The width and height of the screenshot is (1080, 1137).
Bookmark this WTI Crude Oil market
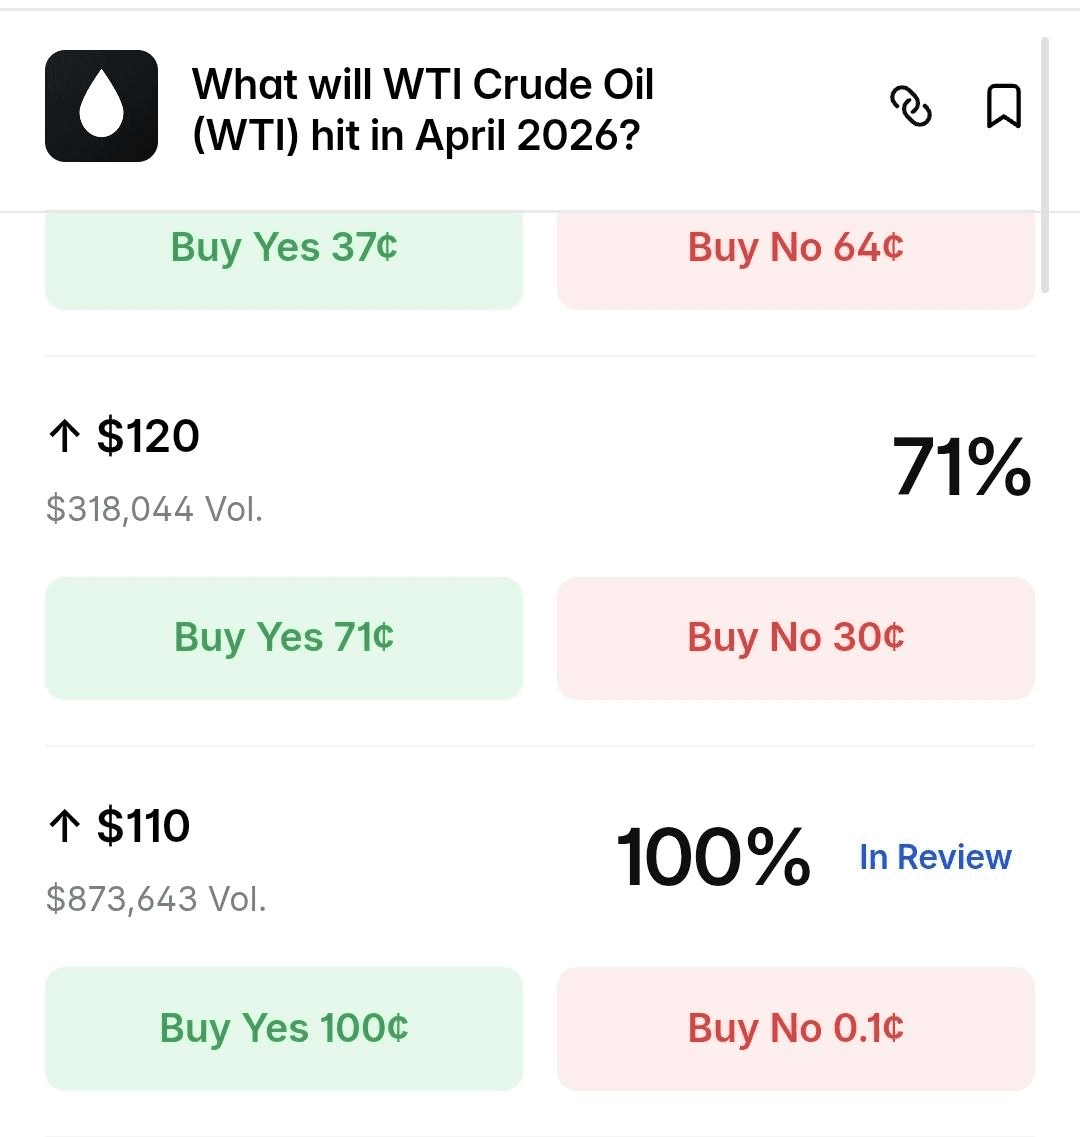click(1003, 106)
